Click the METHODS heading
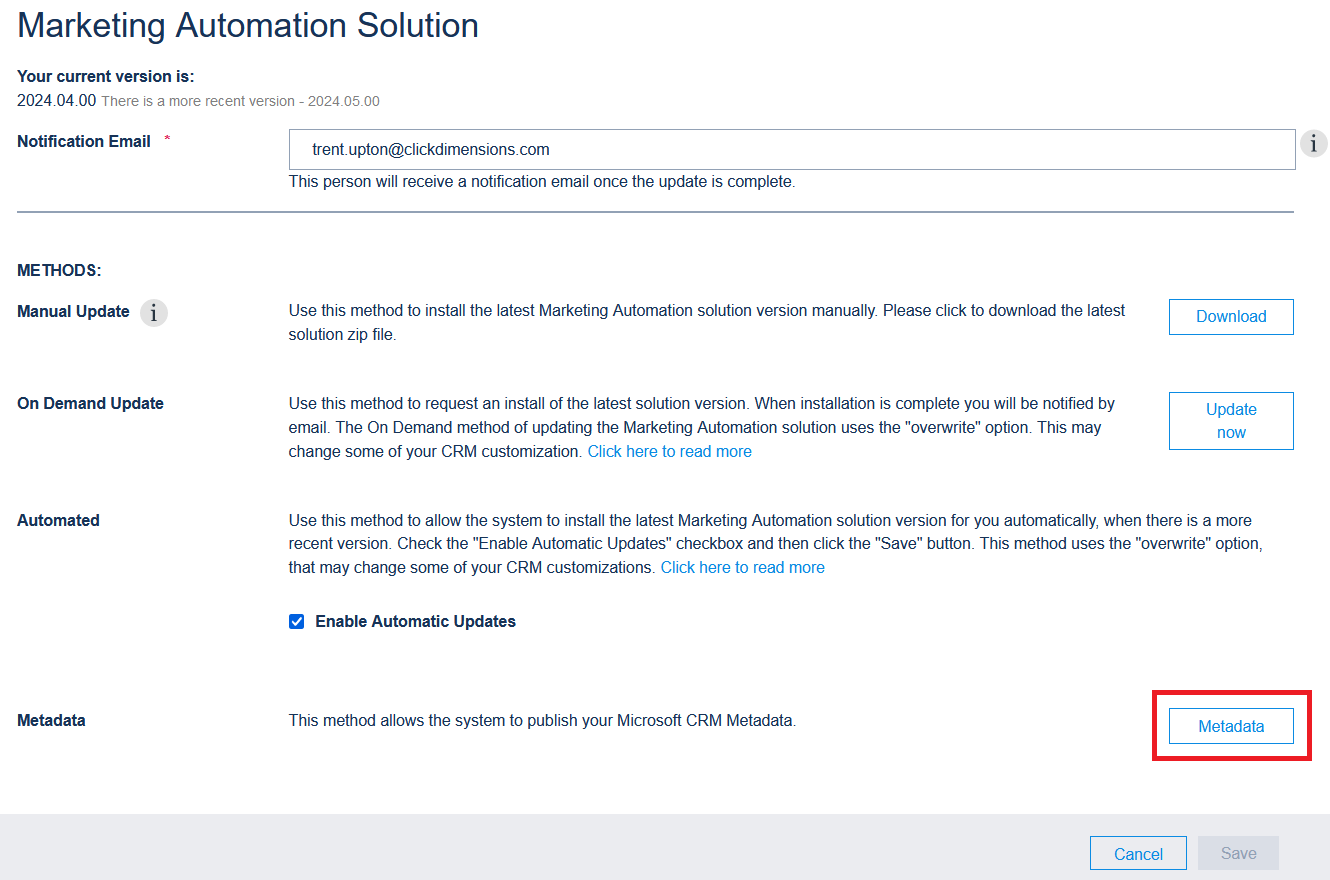This screenshot has height=880, width=1330. pos(59,270)
